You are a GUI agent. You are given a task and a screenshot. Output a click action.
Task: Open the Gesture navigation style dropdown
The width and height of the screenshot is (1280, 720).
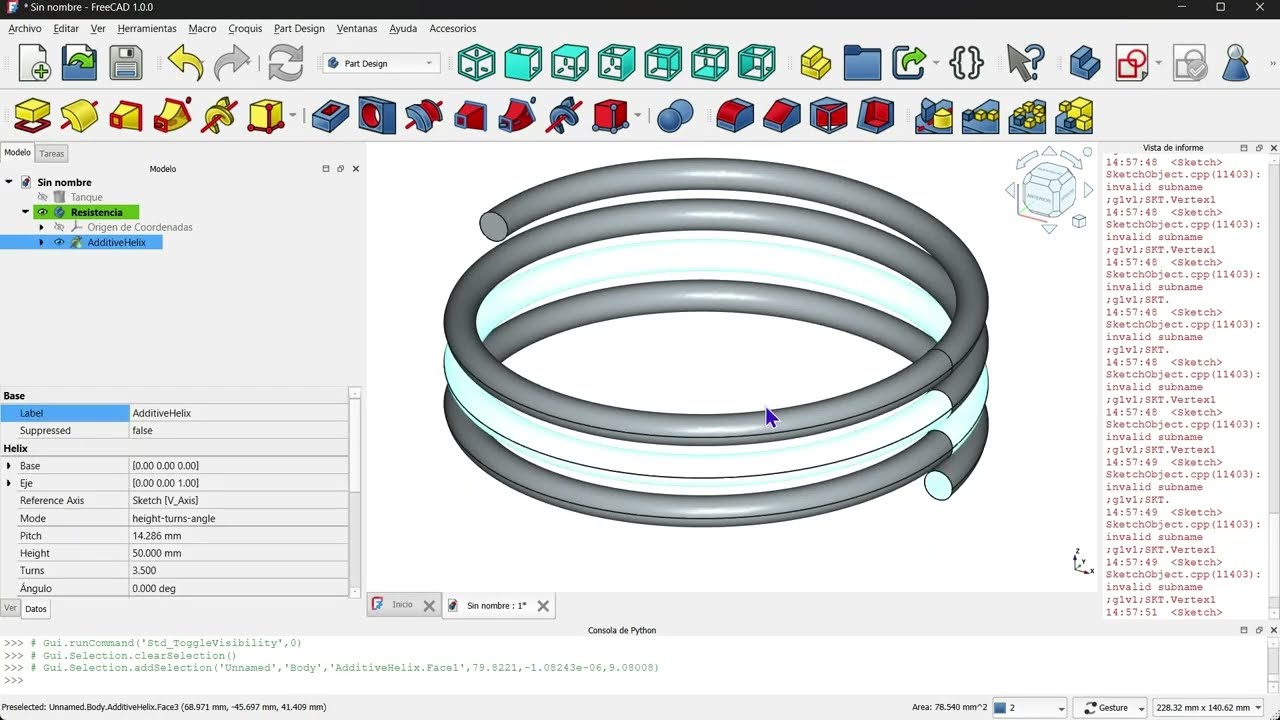point(1110,707)
